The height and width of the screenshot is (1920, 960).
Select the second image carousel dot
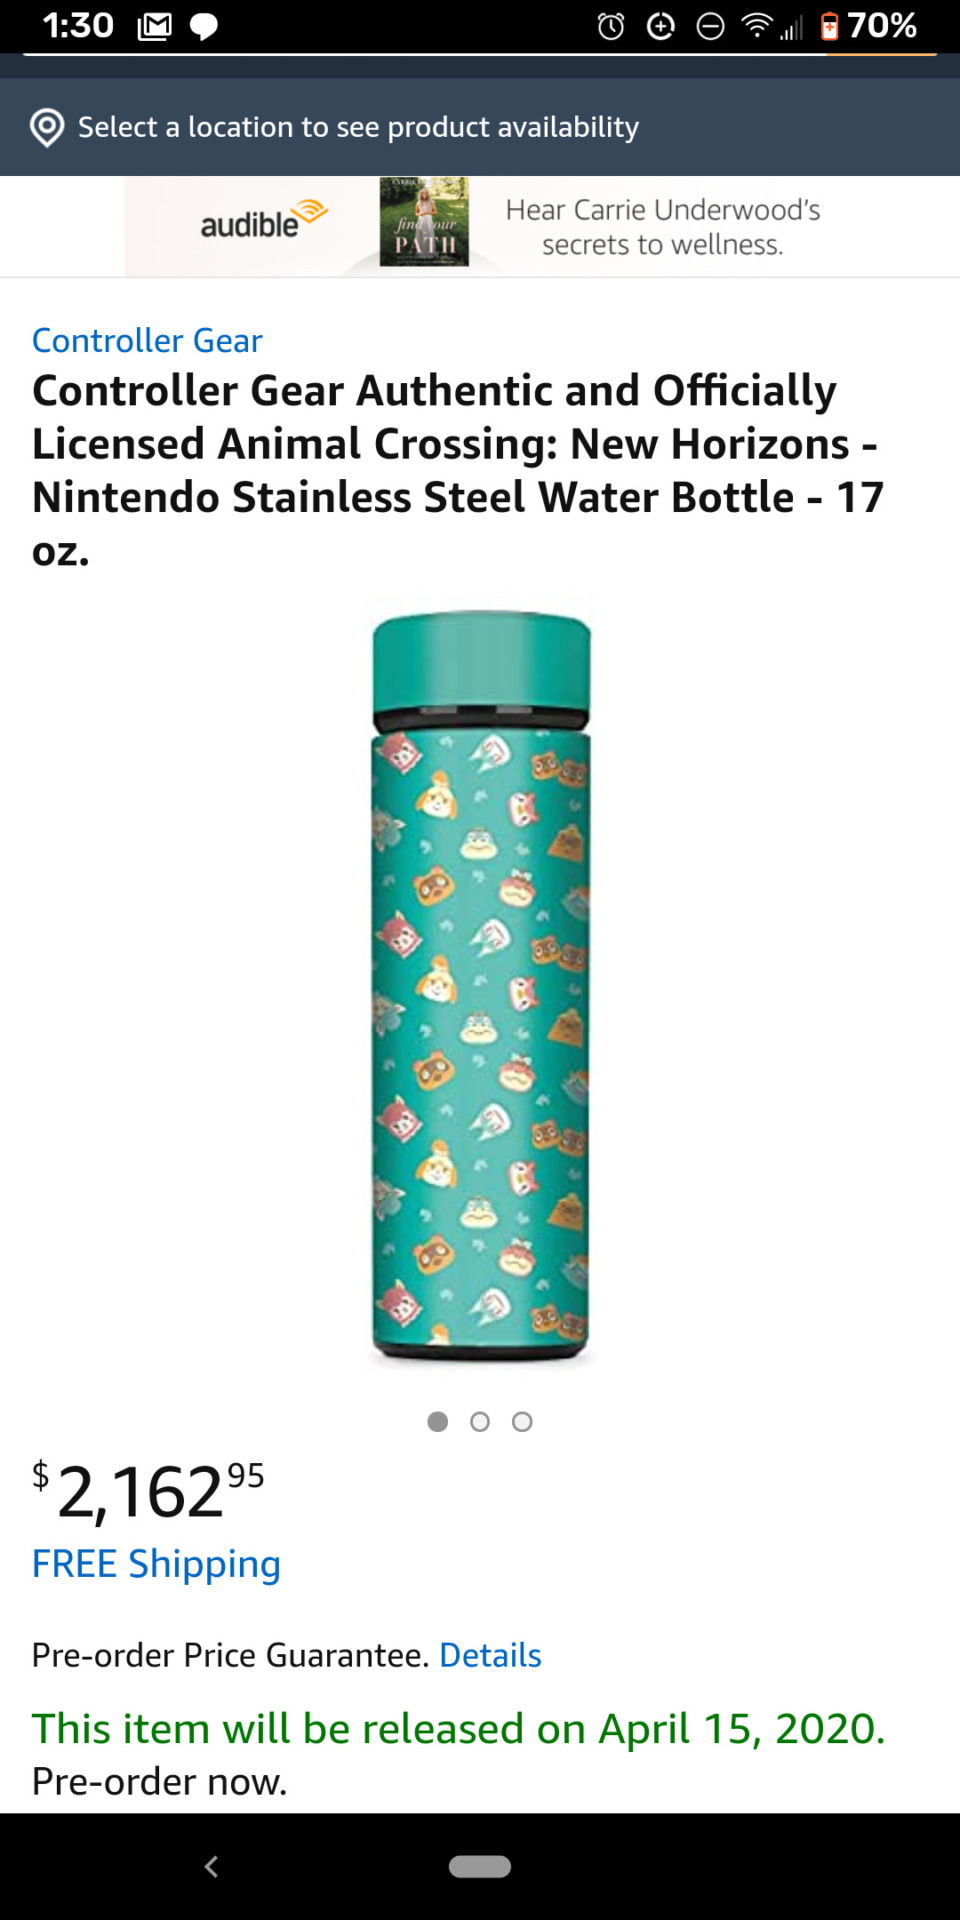pyautogui.click(x=480, y=1422)
